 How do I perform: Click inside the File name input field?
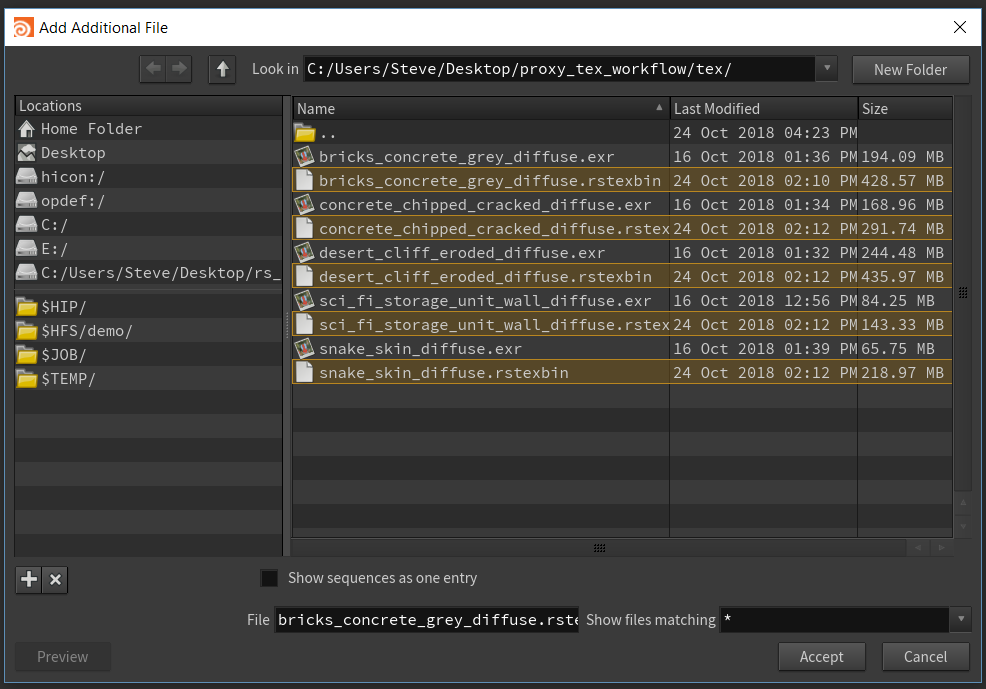(x=426, y=619)
